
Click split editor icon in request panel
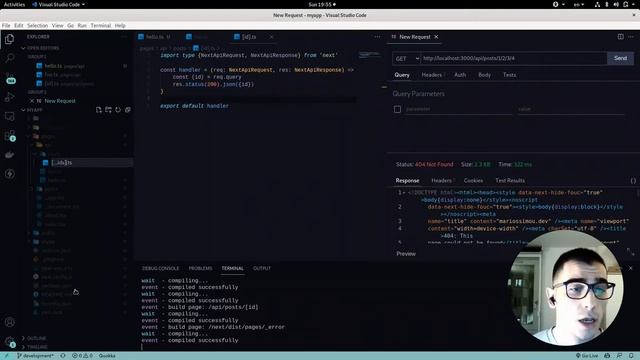[620, 37]
